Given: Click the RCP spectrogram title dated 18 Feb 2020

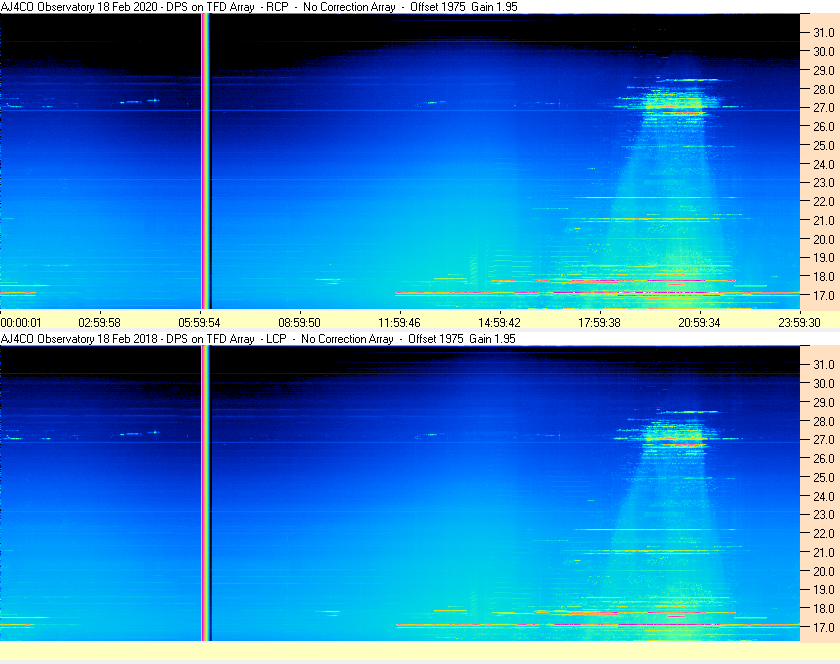Looking at the screenshot, I should click(259, 7).
